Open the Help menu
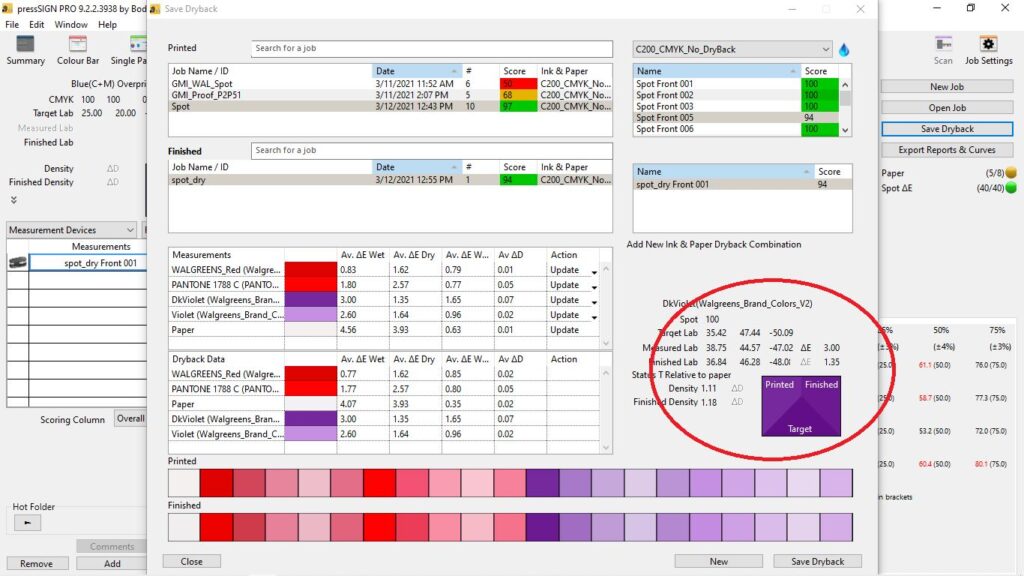1024x576 pixels. (107, 24)
